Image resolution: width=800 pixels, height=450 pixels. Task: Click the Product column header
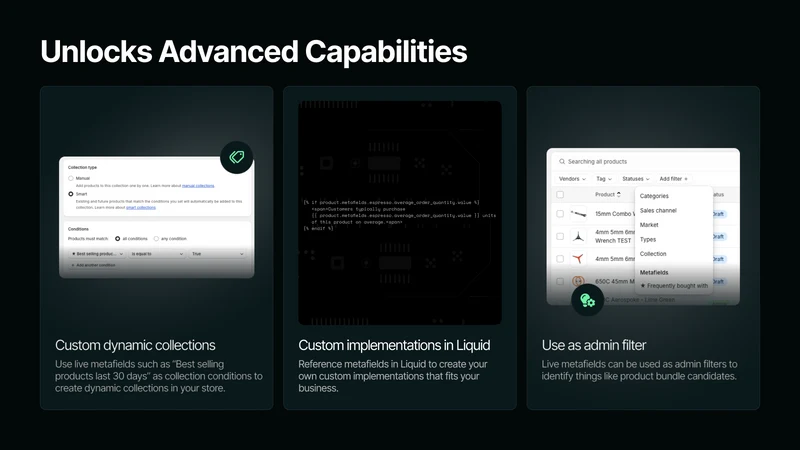(605, 194)
